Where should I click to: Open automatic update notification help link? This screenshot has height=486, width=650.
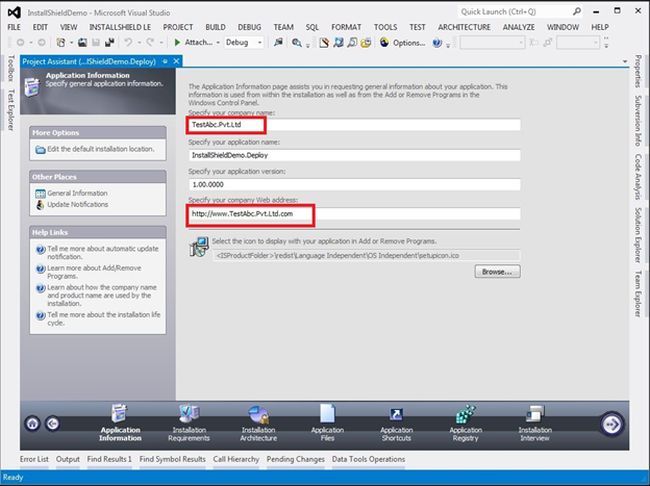click(x=103, y=253)
